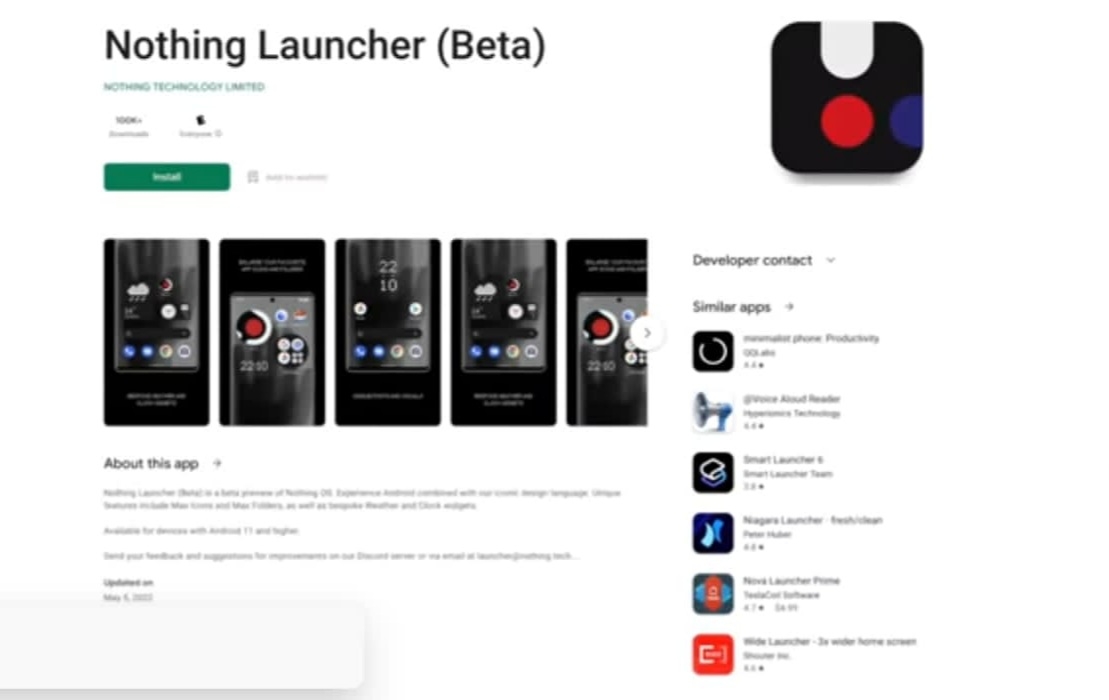1109x700 pixels.
Task: Open Niagara Launcher app icon
Action: click(x=712, y=533)
